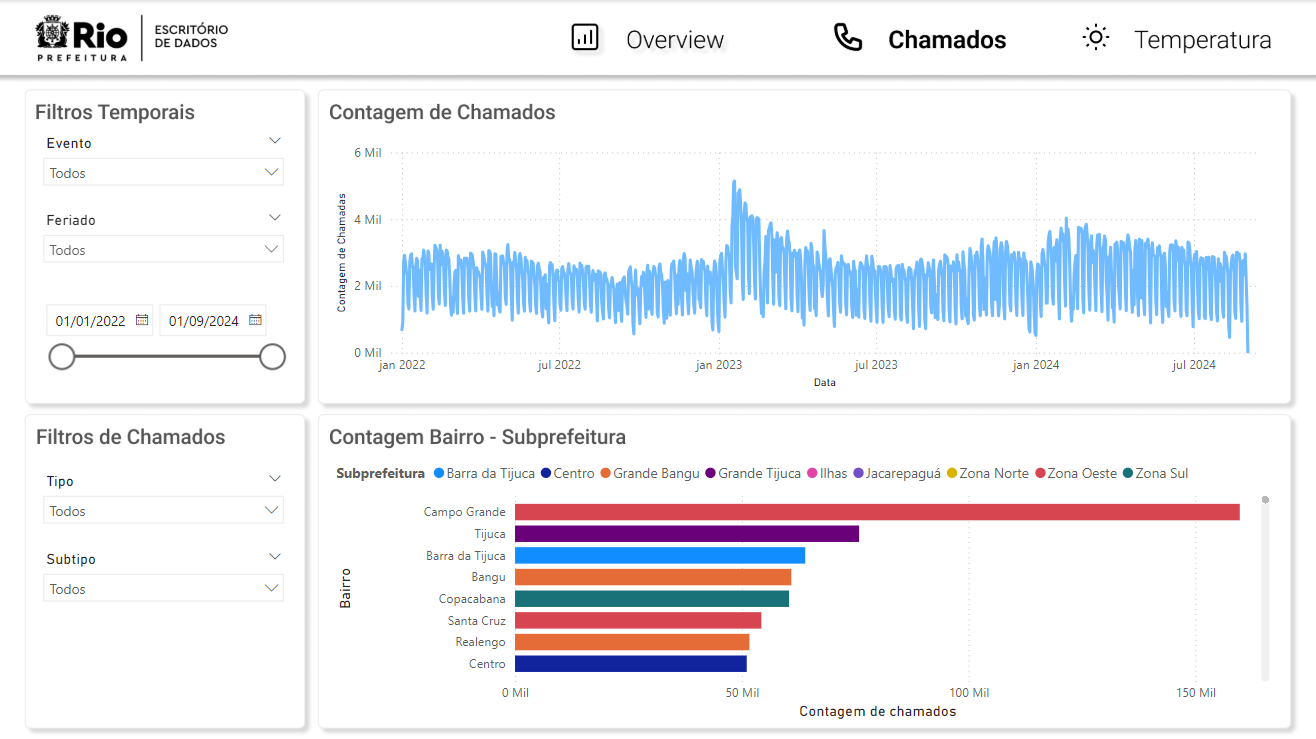Select Jacarepaguá legend item
This screenshot has width=1316, height=739.
coord(897,473)
